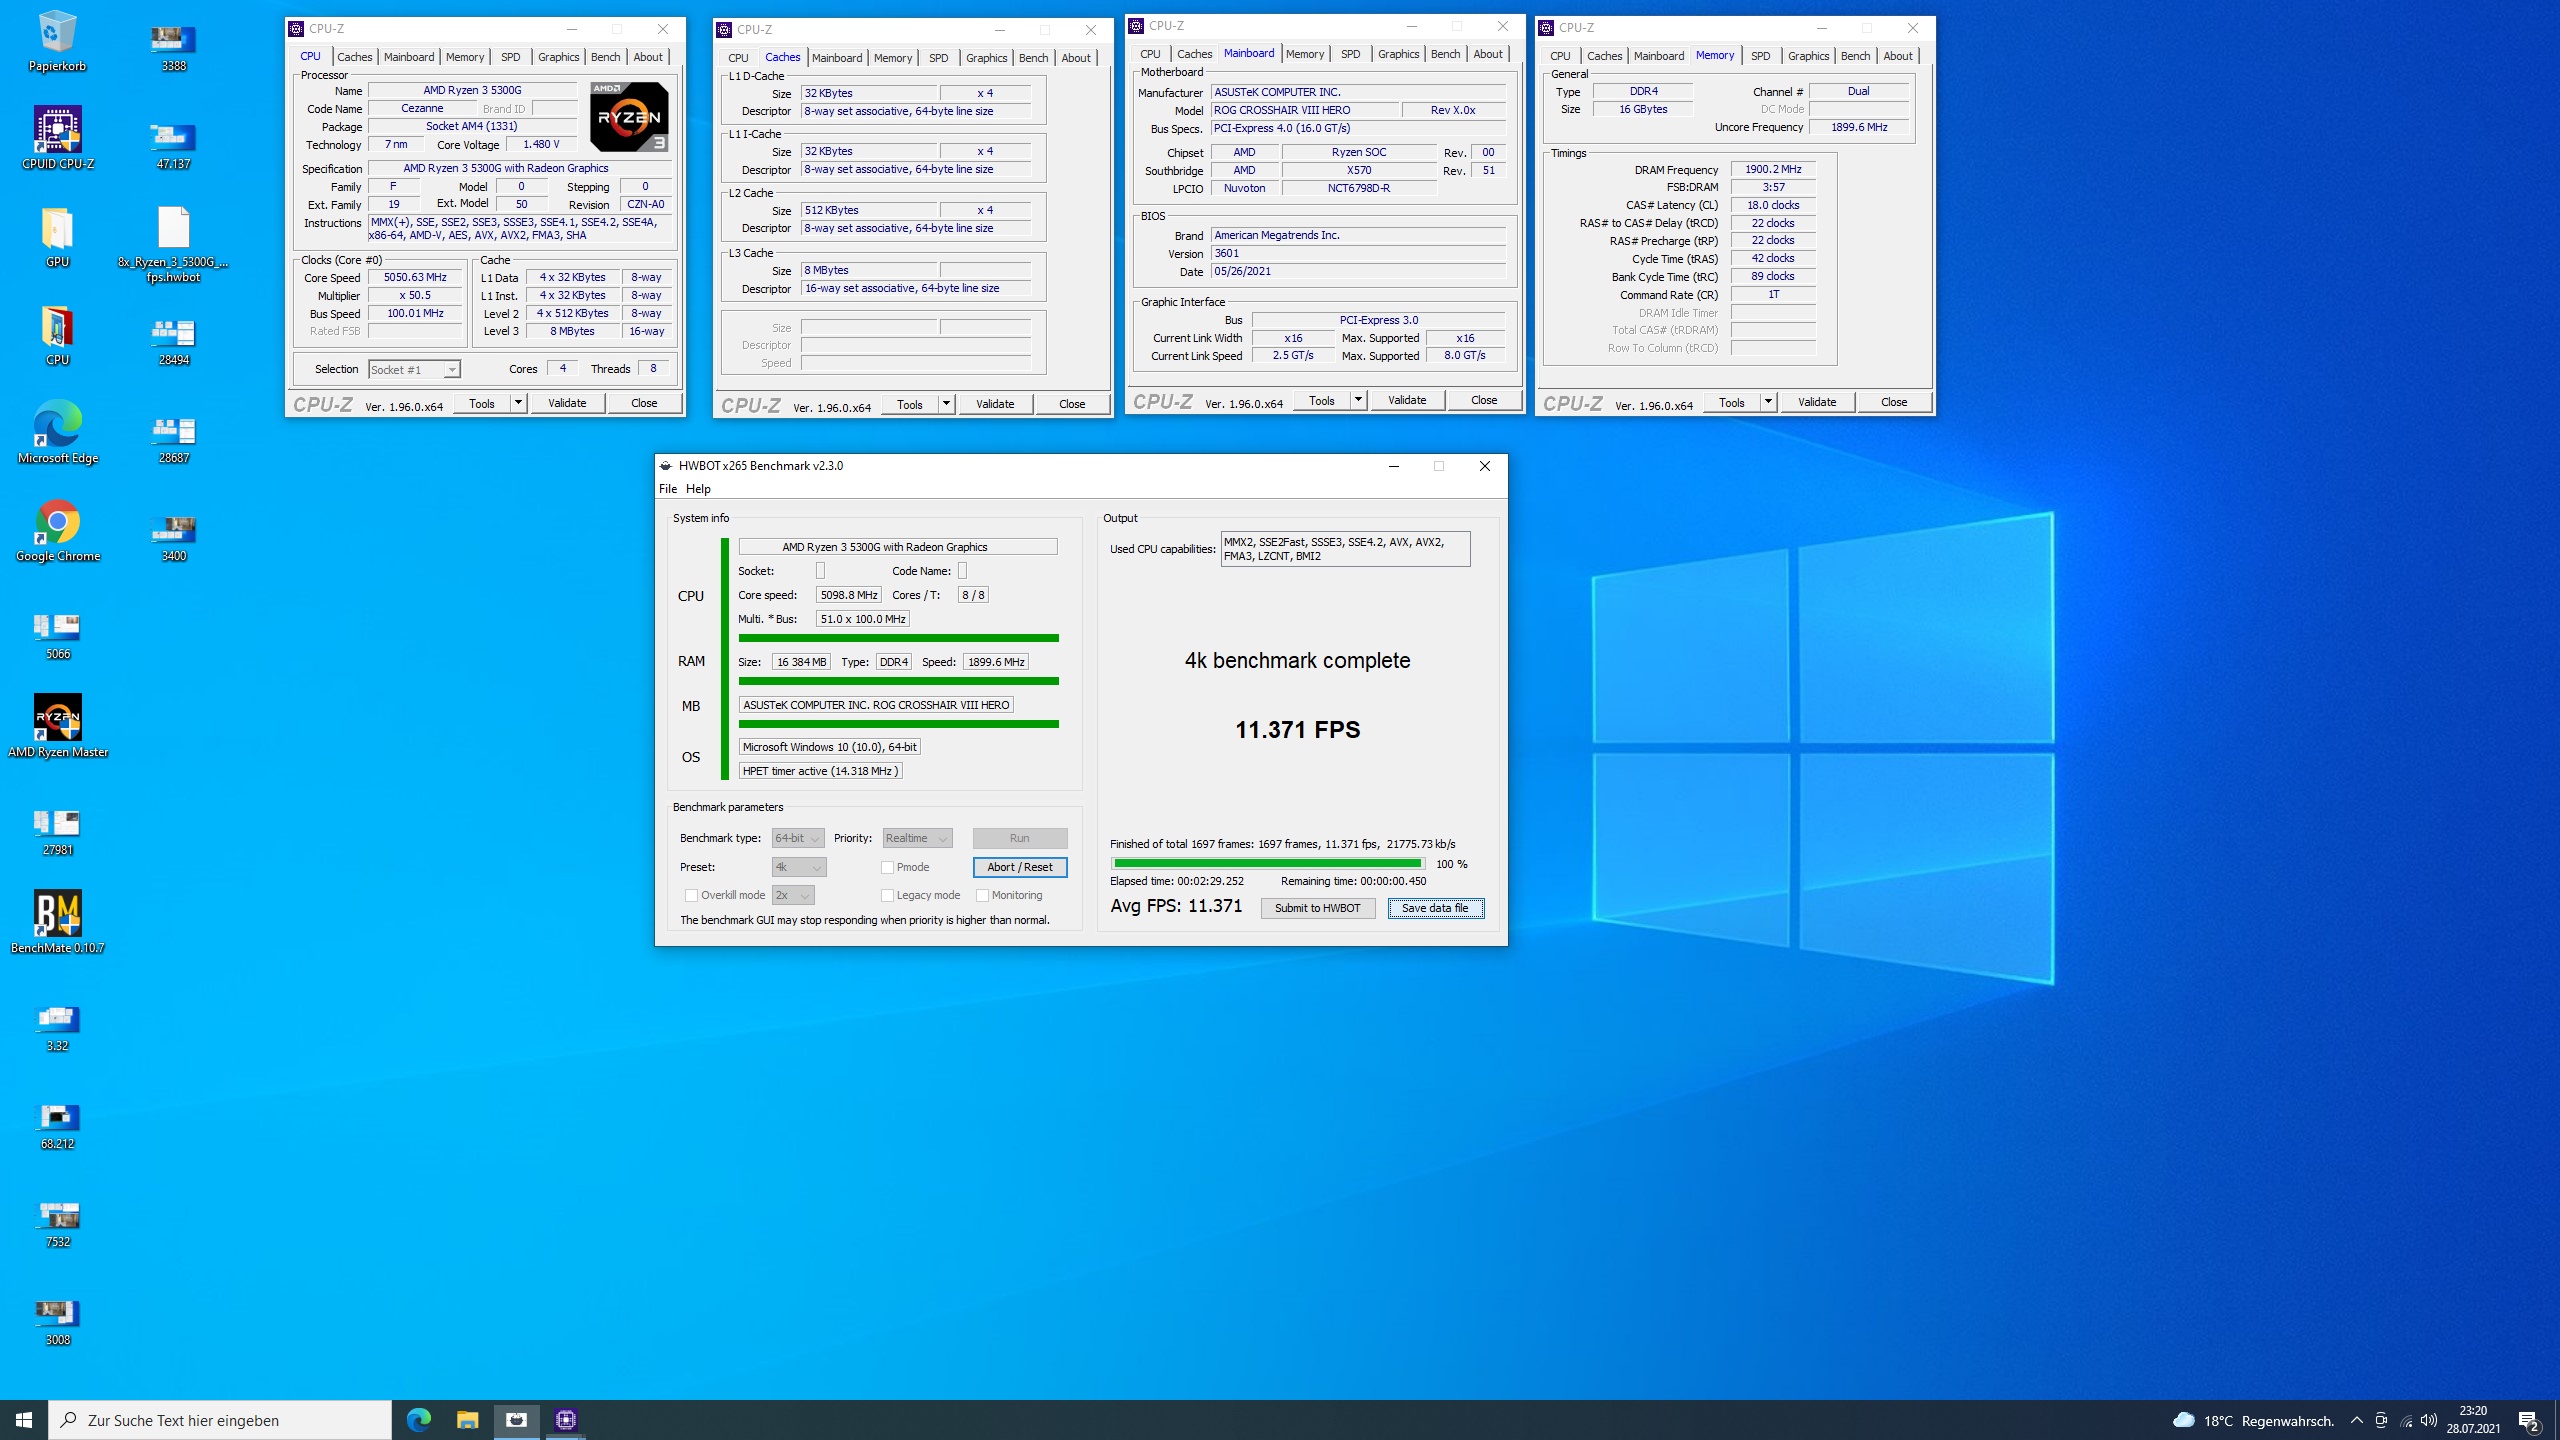Viewport: 2560px width, 1440px height.
Task: Enable the Pmode checkbox
Action: pyautogui.click(x=887, y=867)
